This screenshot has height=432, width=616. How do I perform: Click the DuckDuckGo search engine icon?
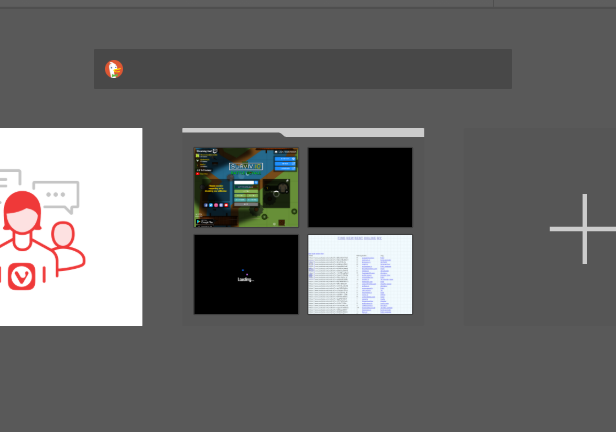(114, 69)
